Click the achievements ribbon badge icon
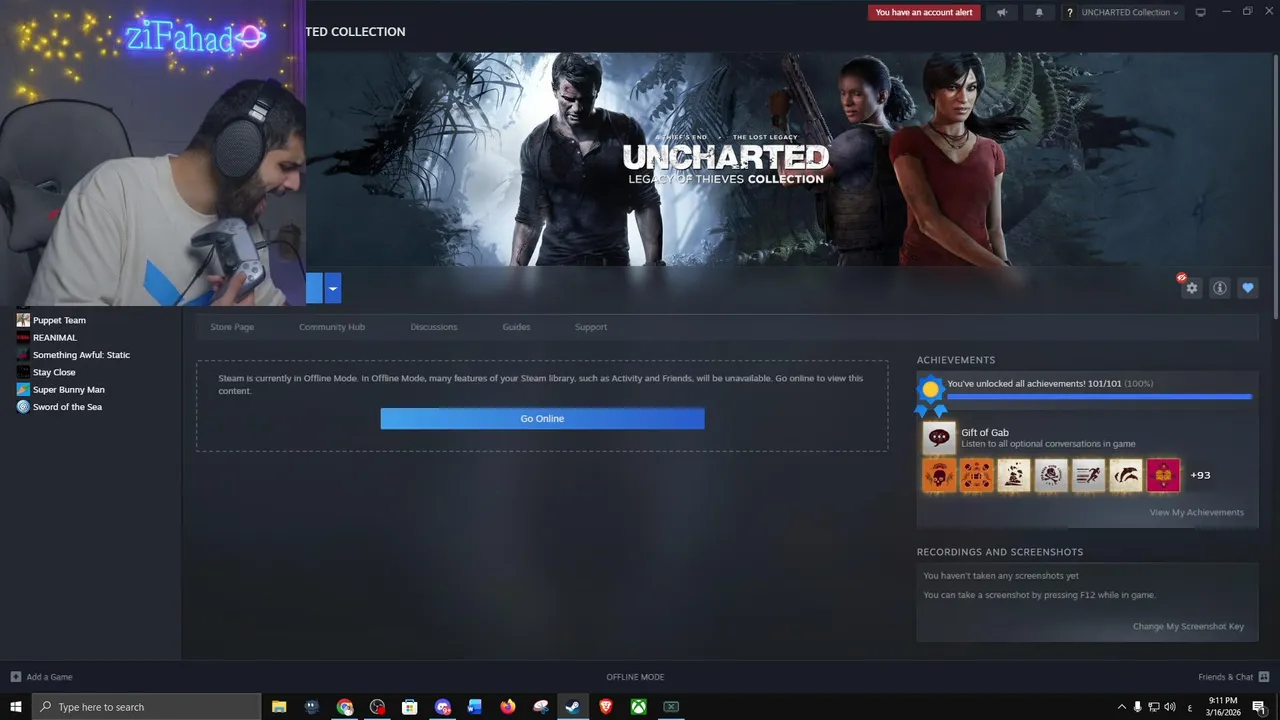This screenshot has height=720, width=1280. pos(931,394)
